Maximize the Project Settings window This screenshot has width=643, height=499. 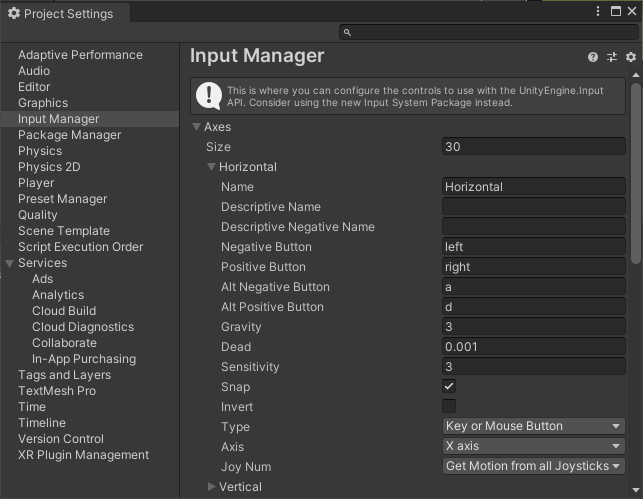[x=614, y=11]
